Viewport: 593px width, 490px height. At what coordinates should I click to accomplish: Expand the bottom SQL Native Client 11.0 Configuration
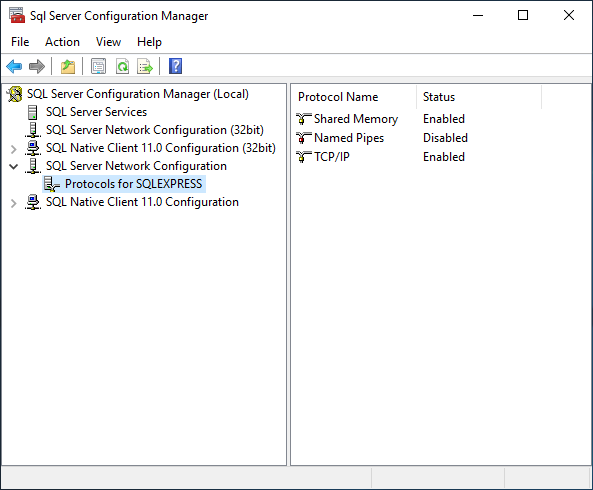(x=14, y=203)
